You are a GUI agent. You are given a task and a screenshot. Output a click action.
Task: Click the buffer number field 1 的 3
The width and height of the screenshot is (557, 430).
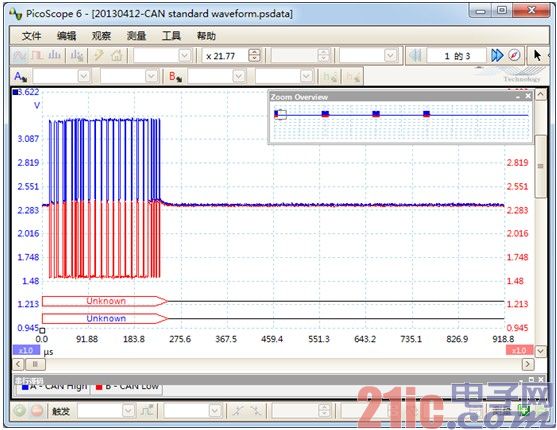[x=457, y=56]
